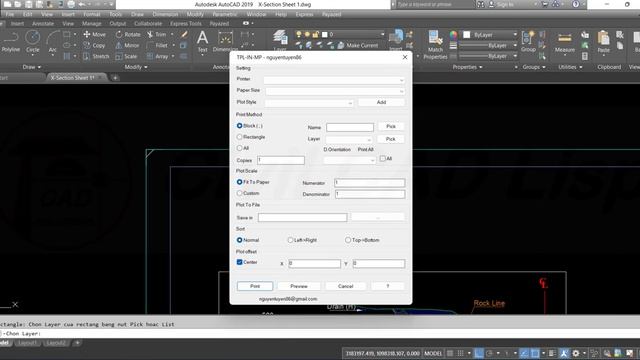Activate the Stretch tool
This screenshot has width=640, height=360.
[96, 56]
